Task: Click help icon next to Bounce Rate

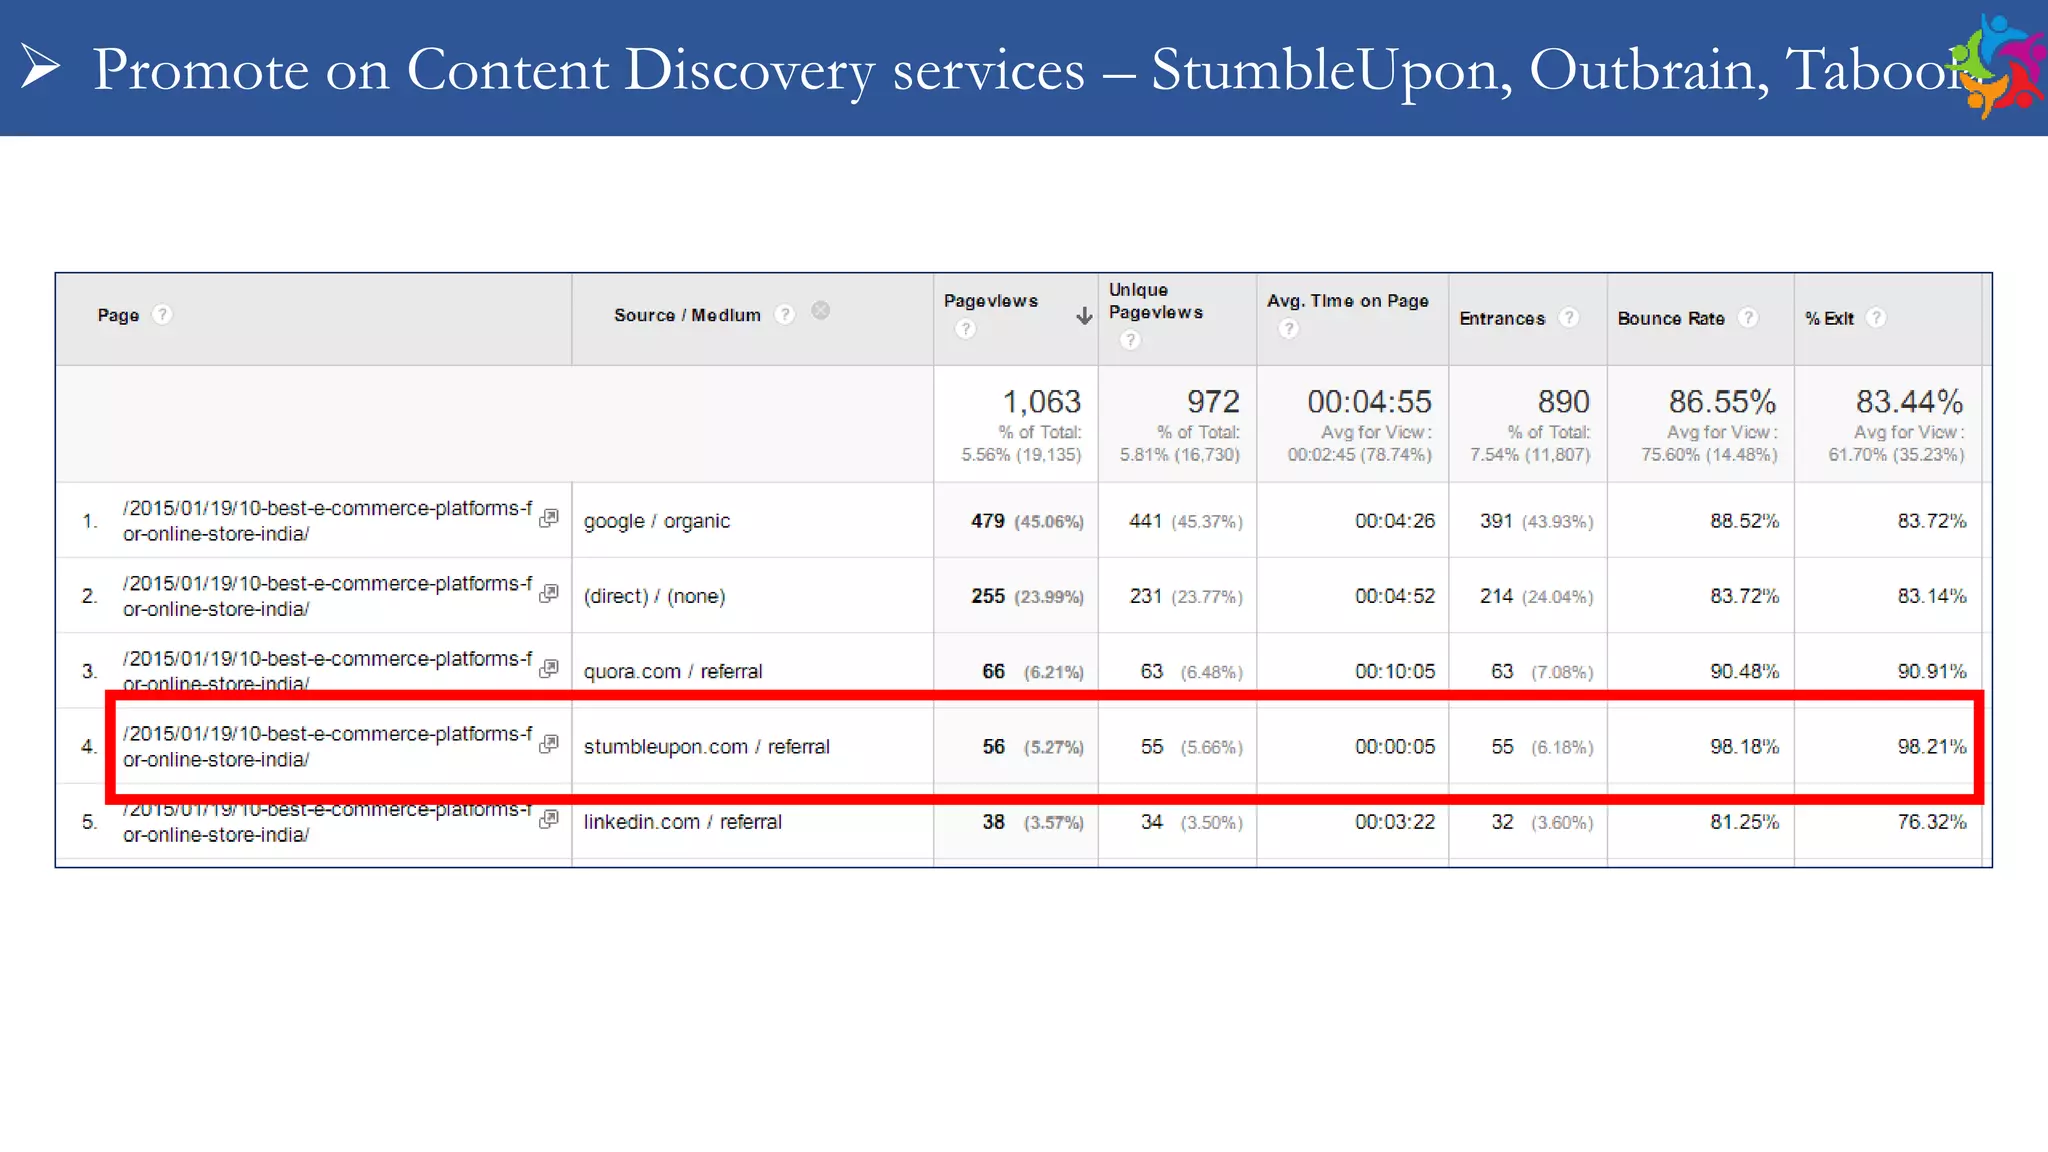Action: [x=1748, y=318]
